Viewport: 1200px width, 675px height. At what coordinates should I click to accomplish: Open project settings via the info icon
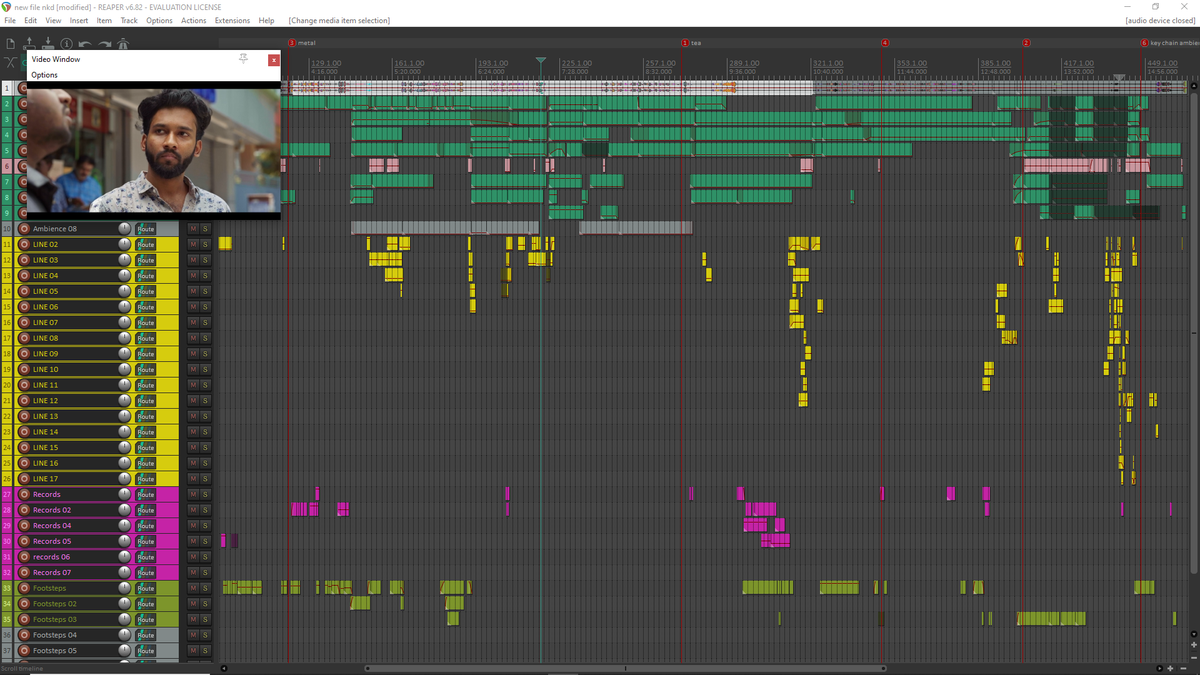click(66, 43)
